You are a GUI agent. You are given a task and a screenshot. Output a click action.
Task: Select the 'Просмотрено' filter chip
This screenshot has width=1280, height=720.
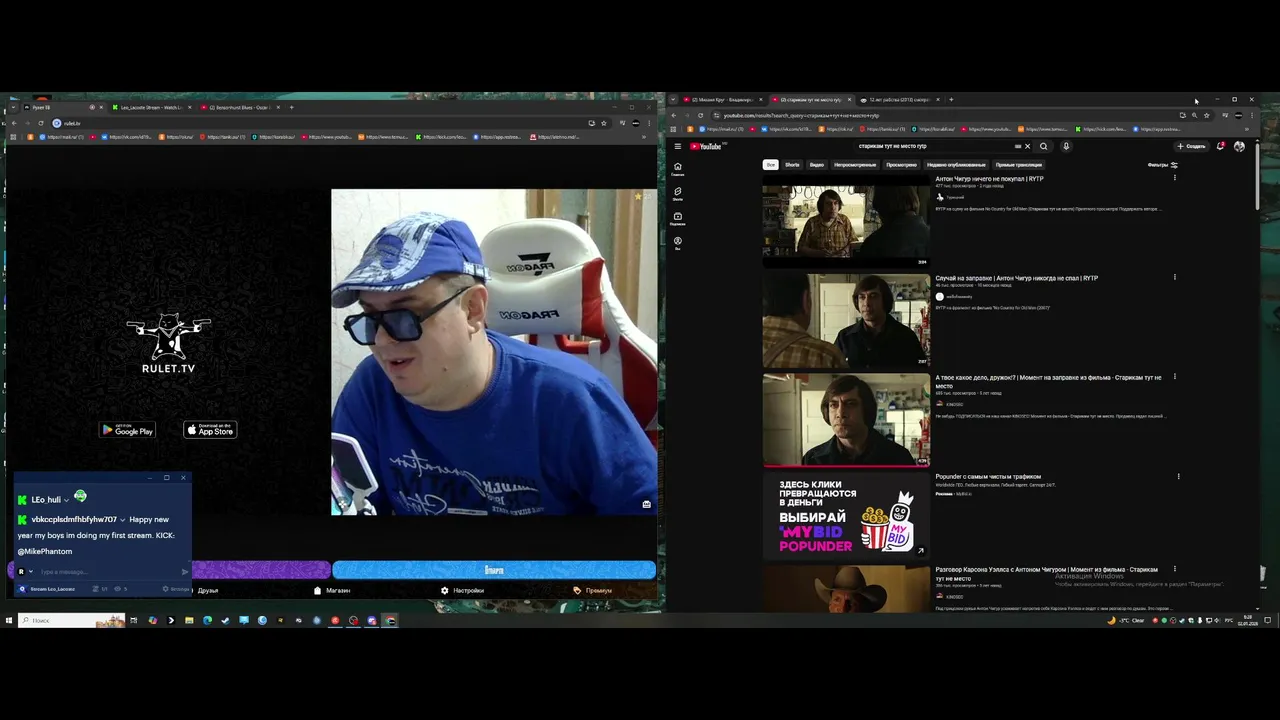point(901,165)
